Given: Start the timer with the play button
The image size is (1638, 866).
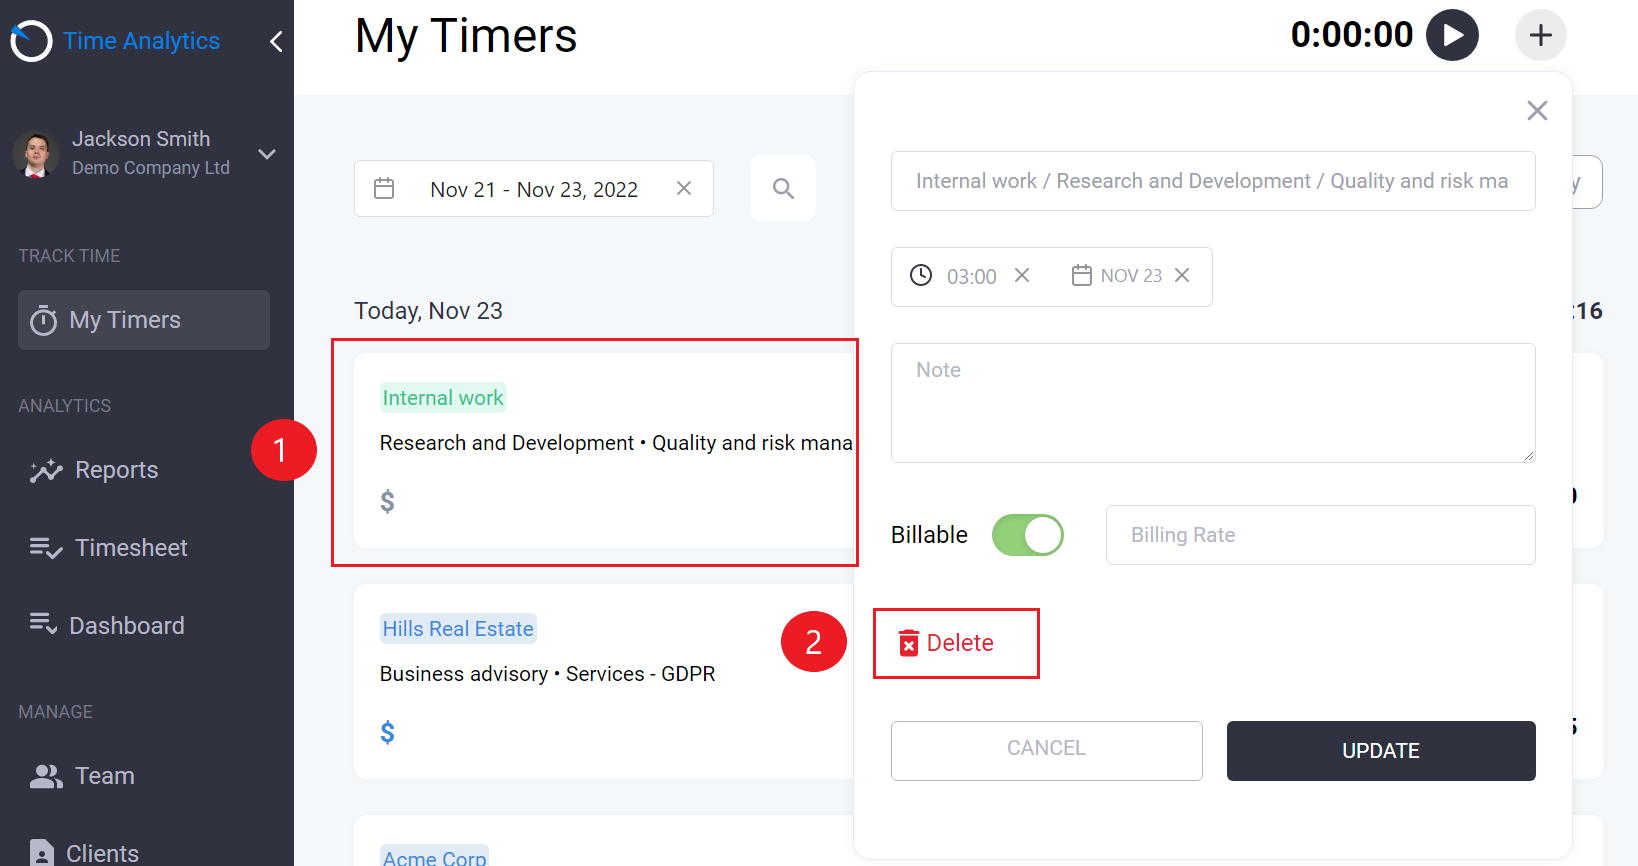Looking at the screenshot, I should 1452,35.
